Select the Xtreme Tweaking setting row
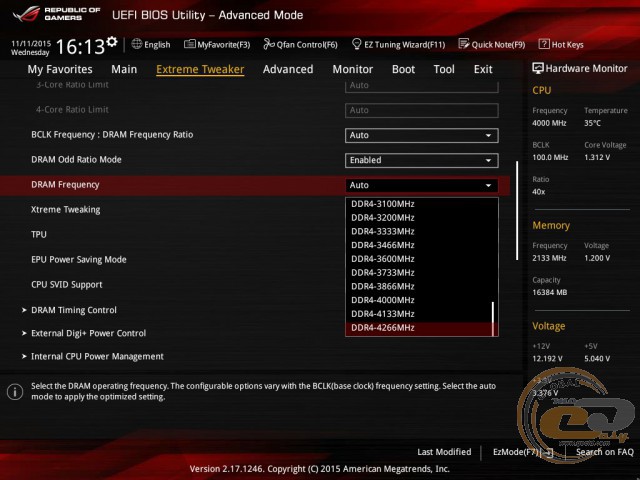This screenshot has width=640, height=480. point(65,210)
